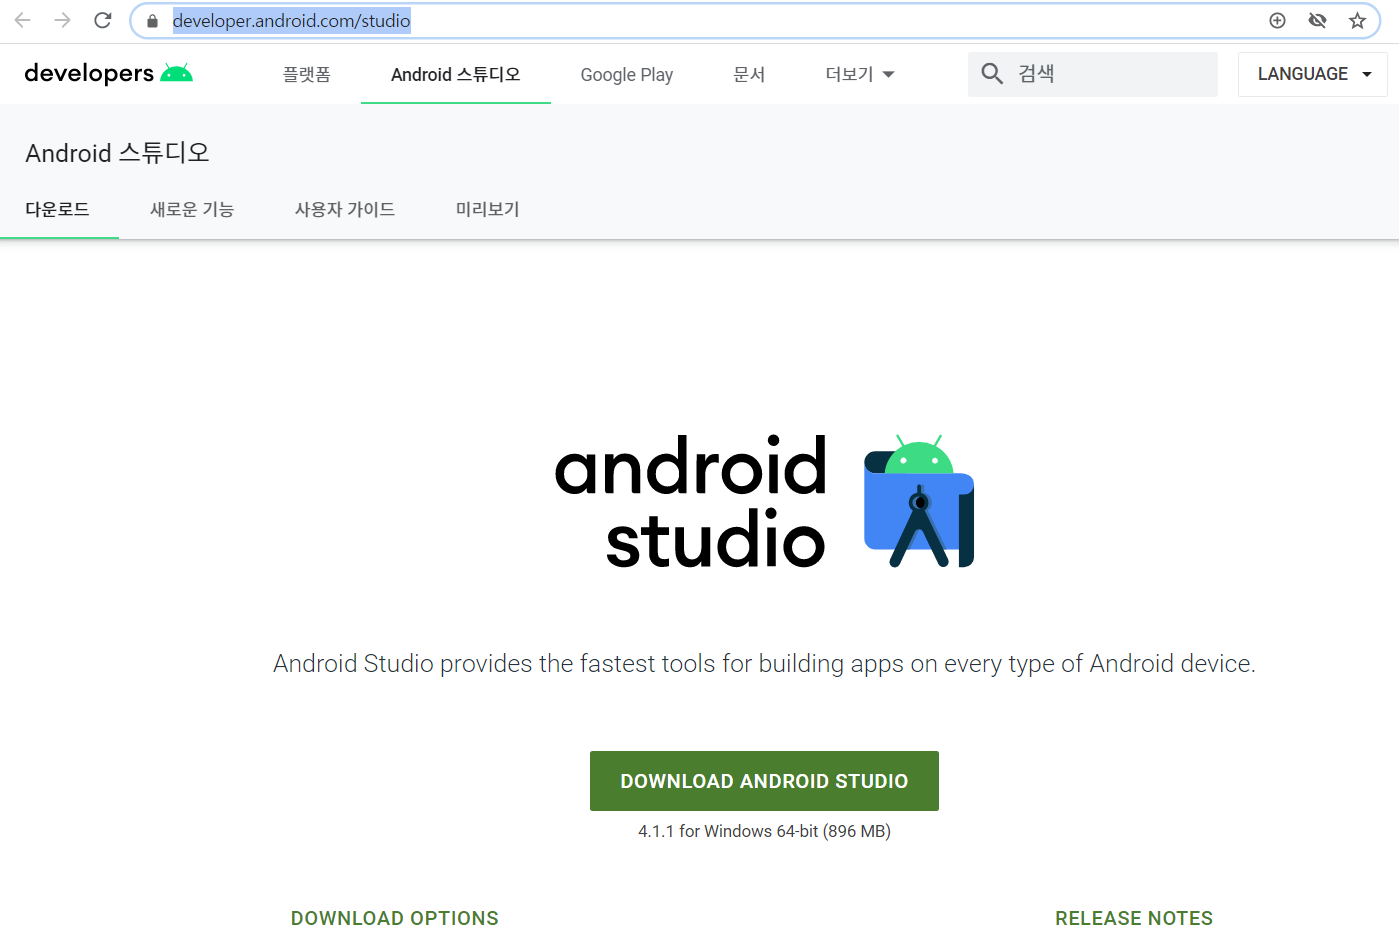Click the padlock site security icon
The image size is (1399, 951).
pos(152,21)
